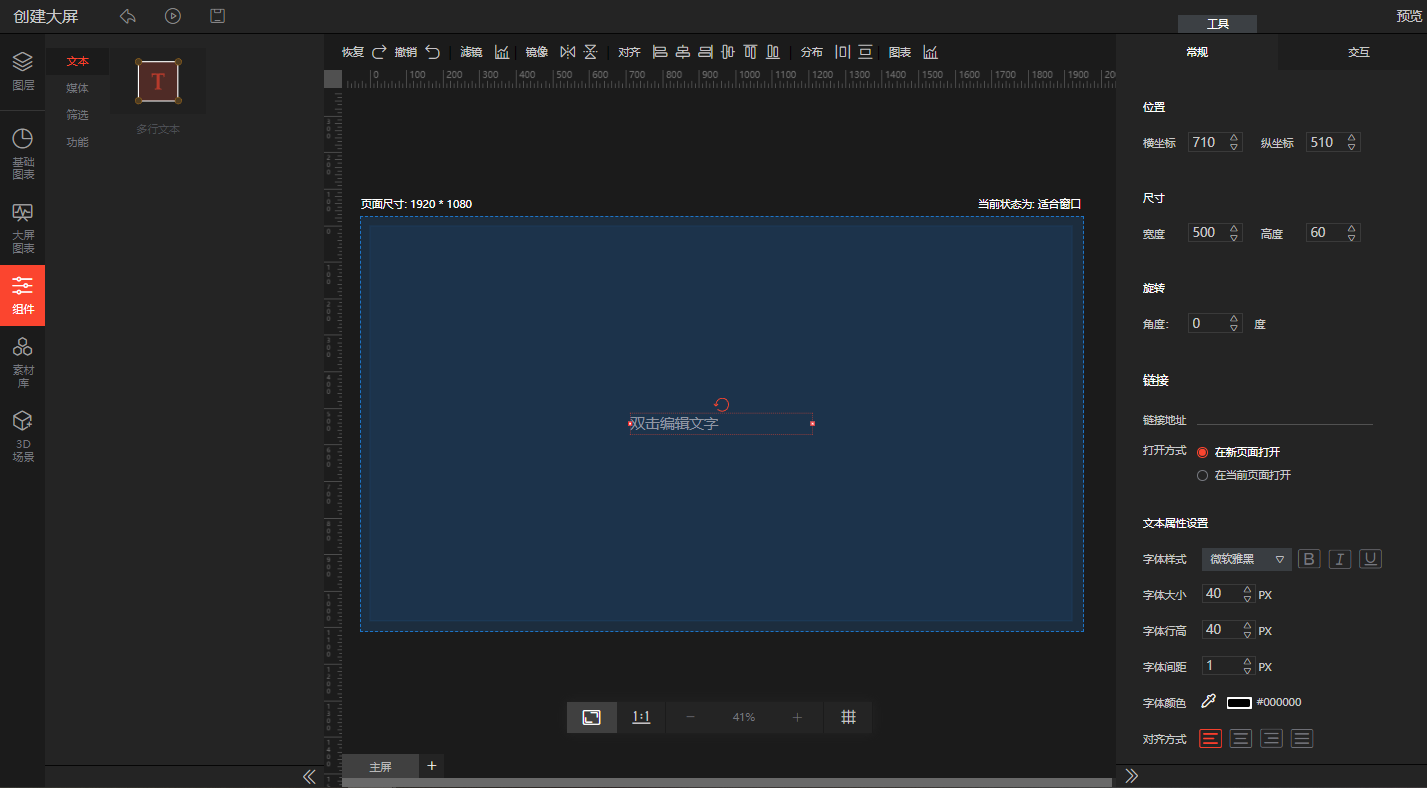Set text alignment to center
This screenshot has height=788, width=1427.
pos(1241,739)
